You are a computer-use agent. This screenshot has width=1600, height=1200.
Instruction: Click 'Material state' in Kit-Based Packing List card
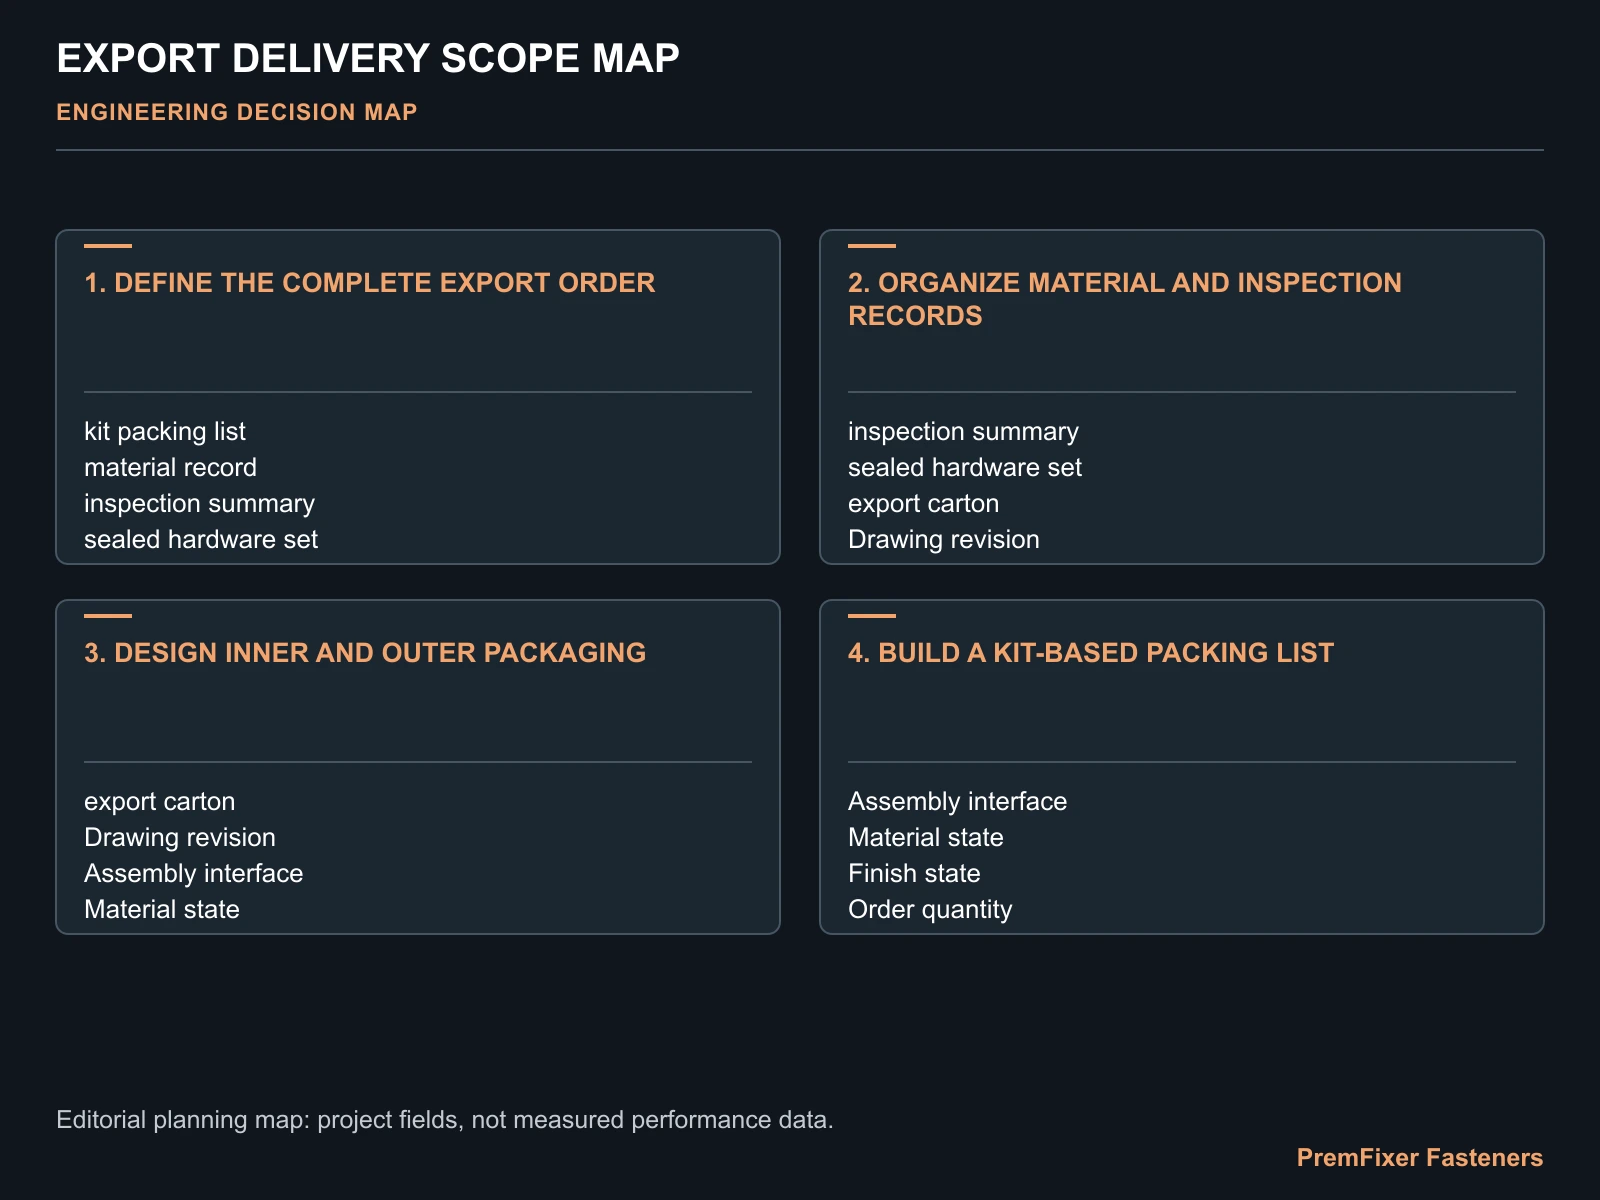pyautogui.click(x=926, y=838)
